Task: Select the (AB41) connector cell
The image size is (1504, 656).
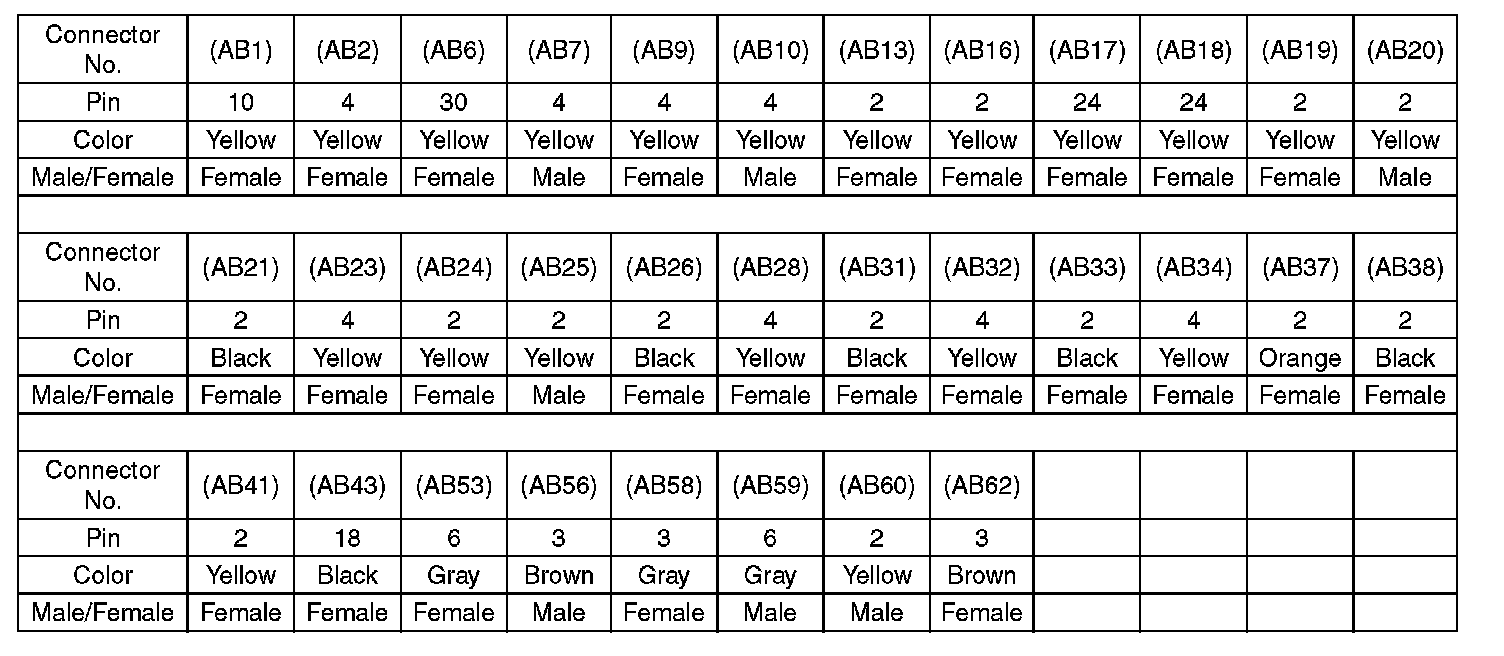Action: point(240,486)
